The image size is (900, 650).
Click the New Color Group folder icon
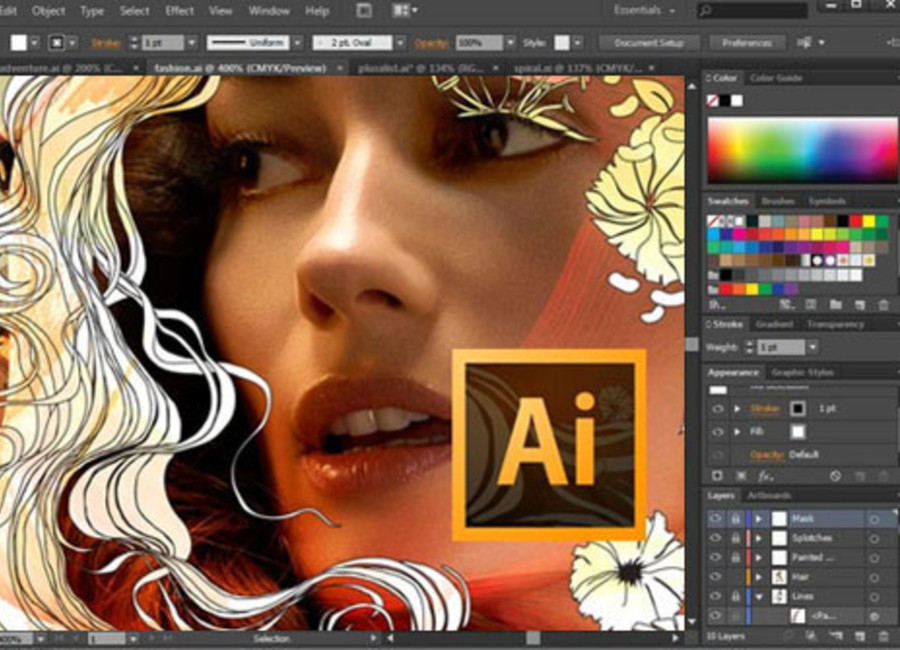(835, 304)
